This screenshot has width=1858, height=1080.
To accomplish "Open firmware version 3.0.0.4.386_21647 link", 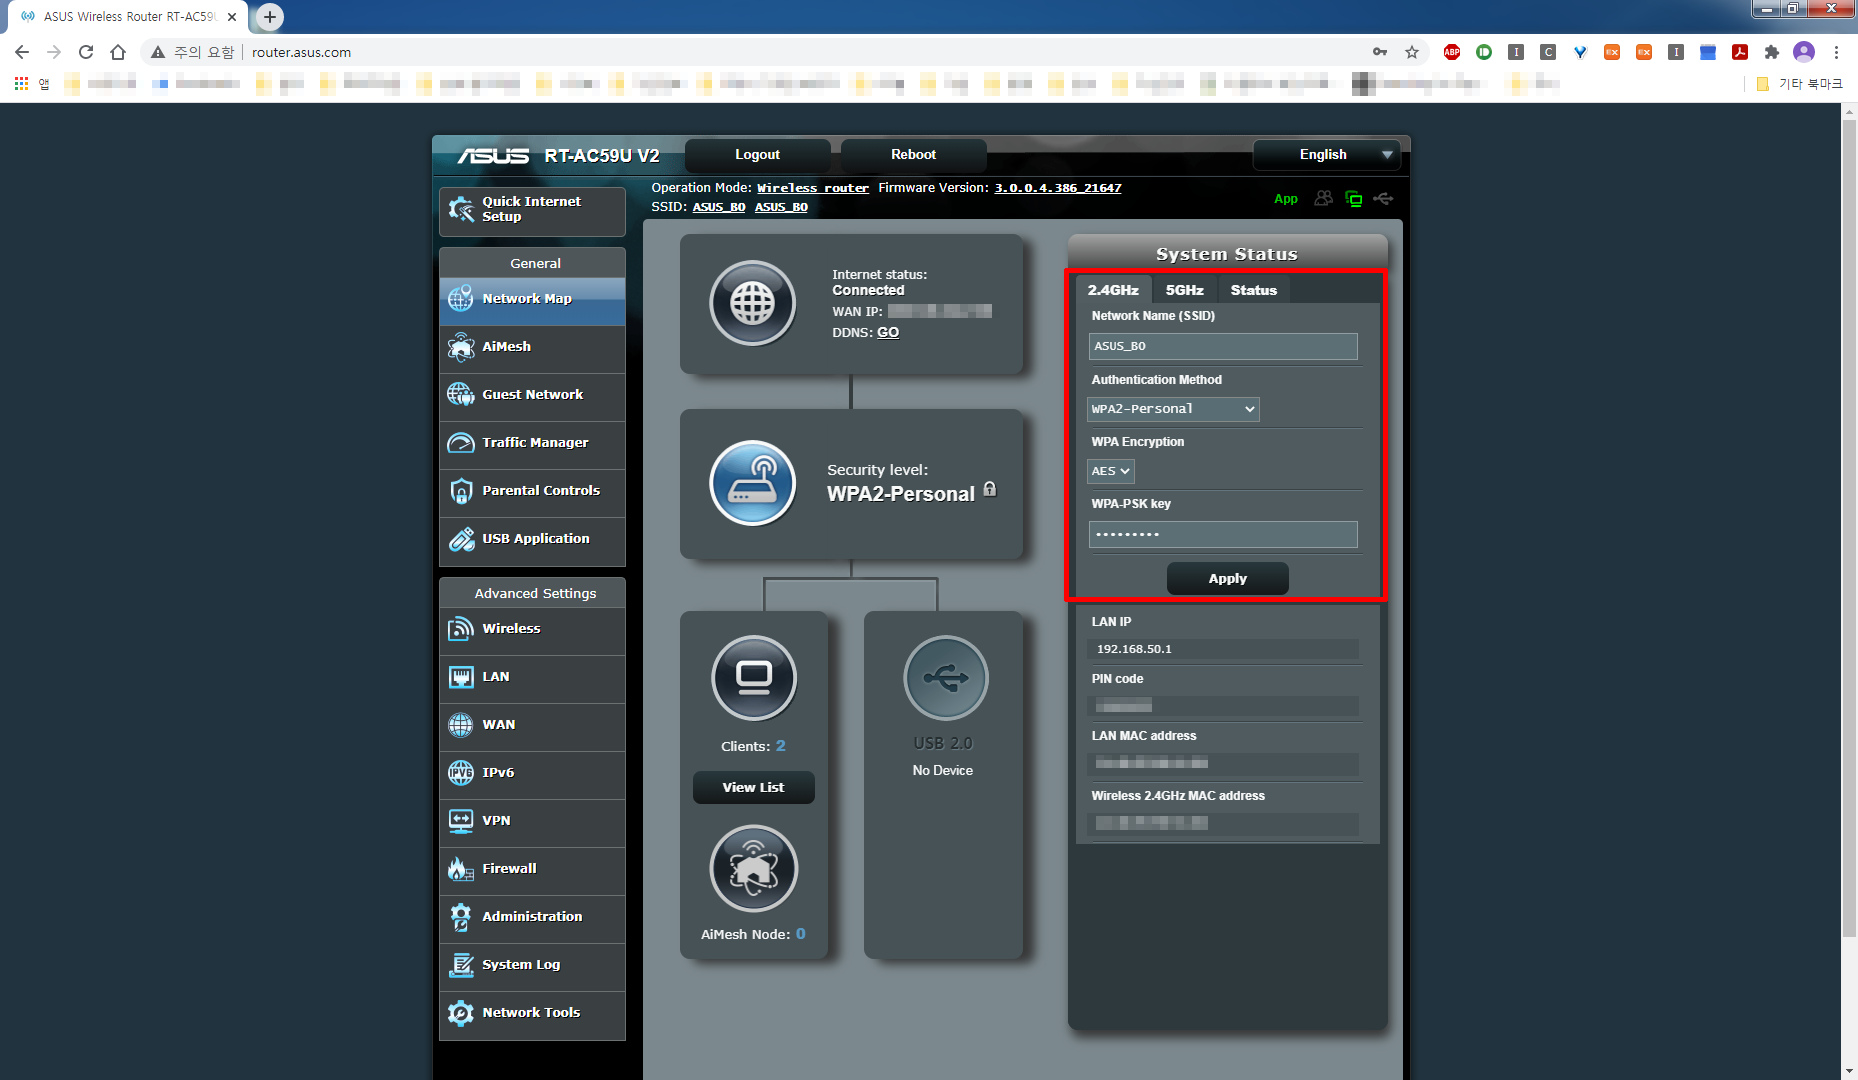I will point(1057,188).
